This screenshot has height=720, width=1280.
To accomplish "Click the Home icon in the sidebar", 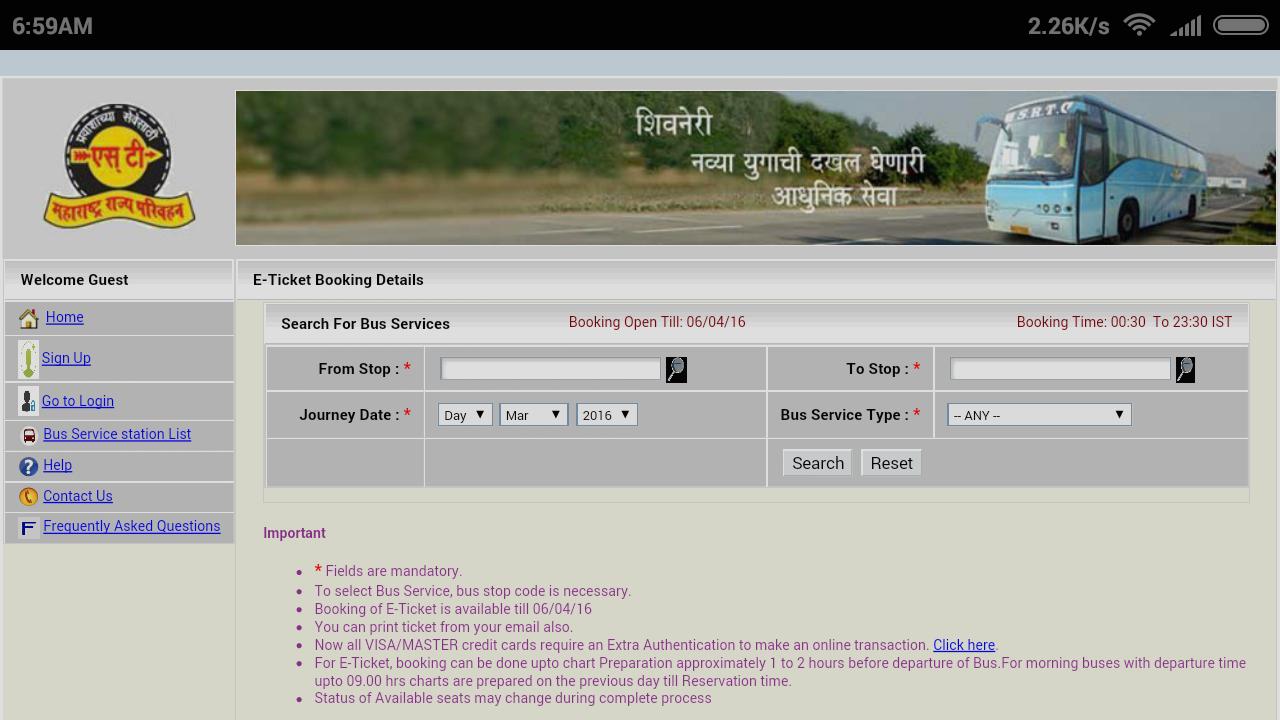I will click(27, 317).
